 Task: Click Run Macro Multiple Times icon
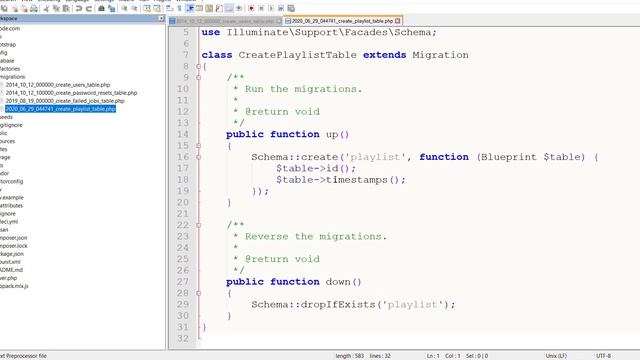click(281, 8)
